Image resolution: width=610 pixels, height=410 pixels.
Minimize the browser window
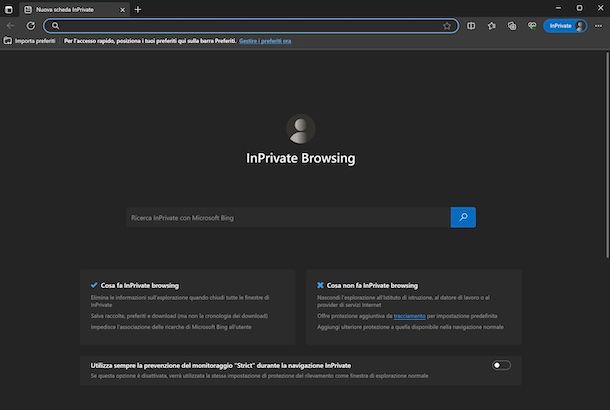559,8
